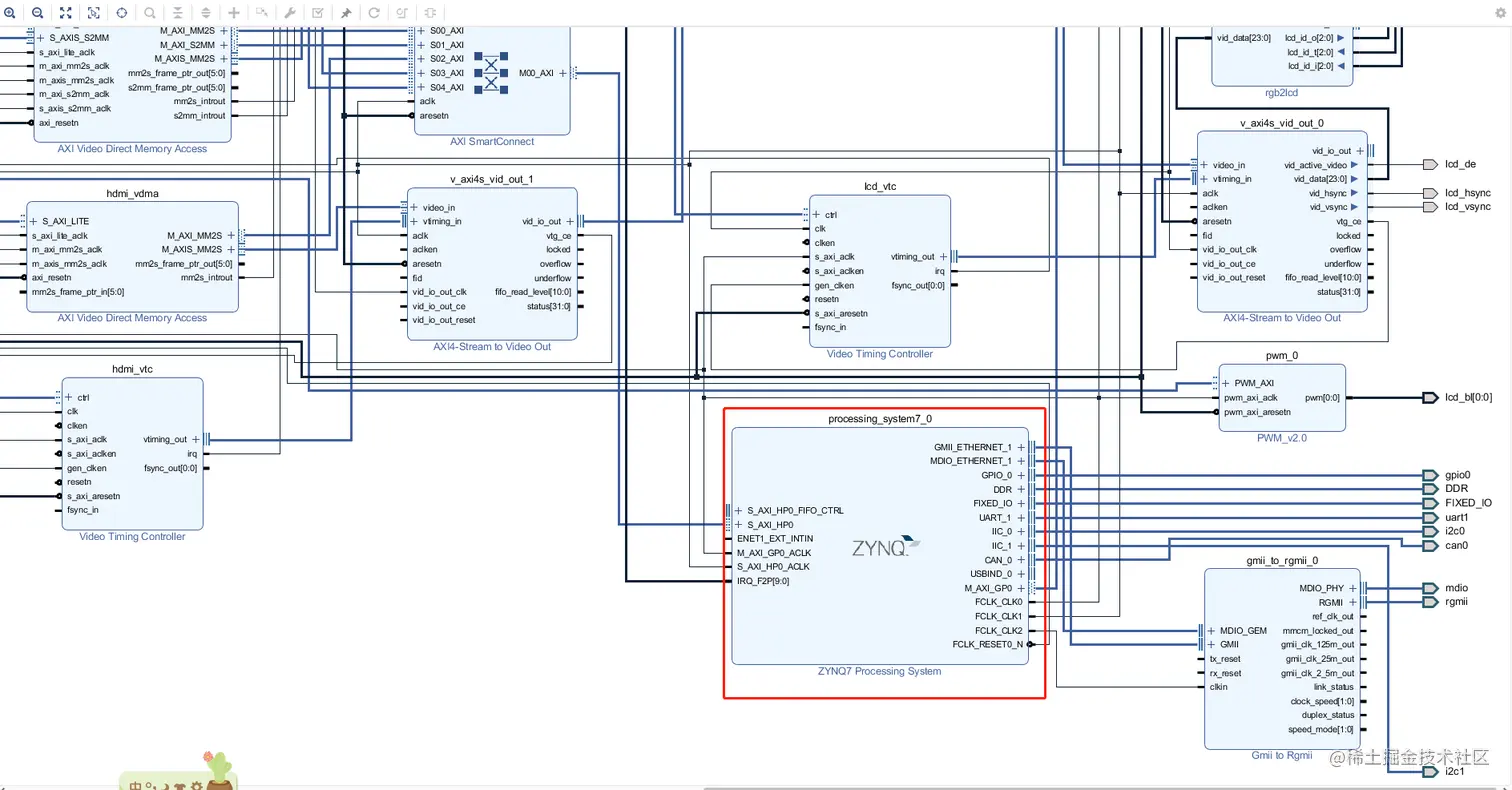
Task: Click the gmii_clk_125m_out pin label
Action: pyautogui.click(x=1317, y=645)
